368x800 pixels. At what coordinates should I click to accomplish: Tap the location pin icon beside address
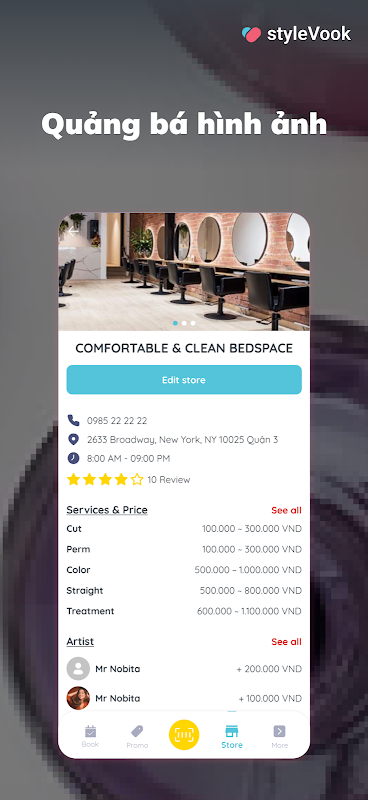click(73, 439)
